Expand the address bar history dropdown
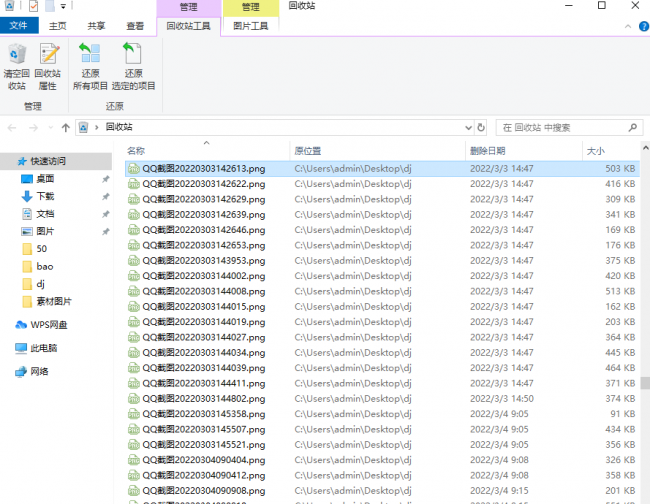 [468, 128]
